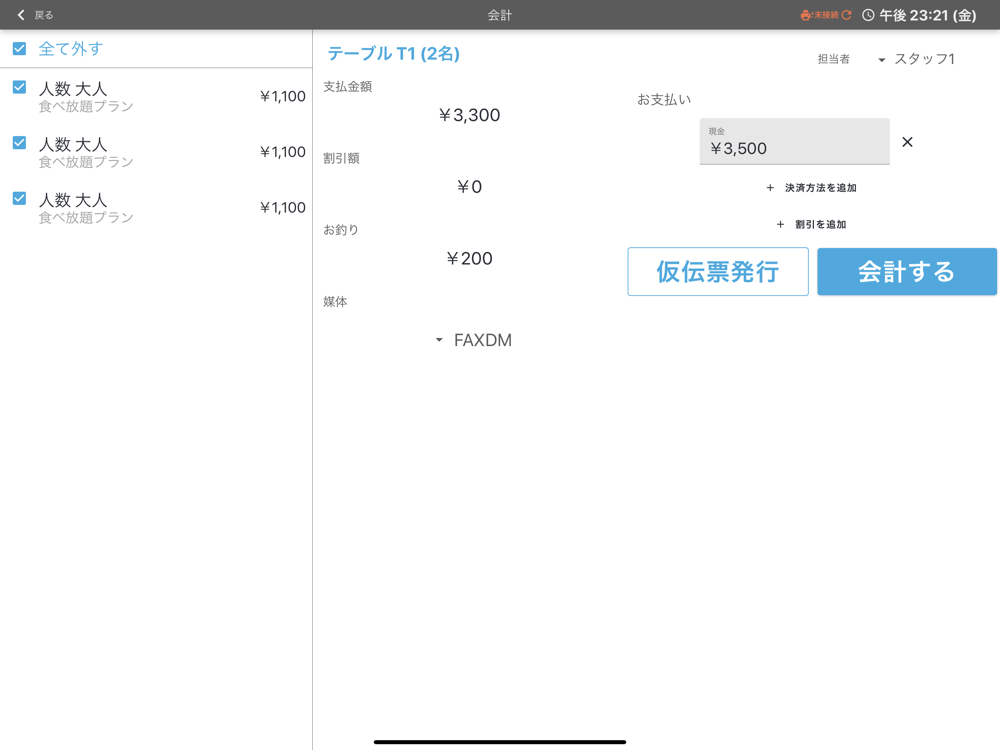Add a payment method via 決済方法を追加
1000x750 pixels.
(811, 188)
